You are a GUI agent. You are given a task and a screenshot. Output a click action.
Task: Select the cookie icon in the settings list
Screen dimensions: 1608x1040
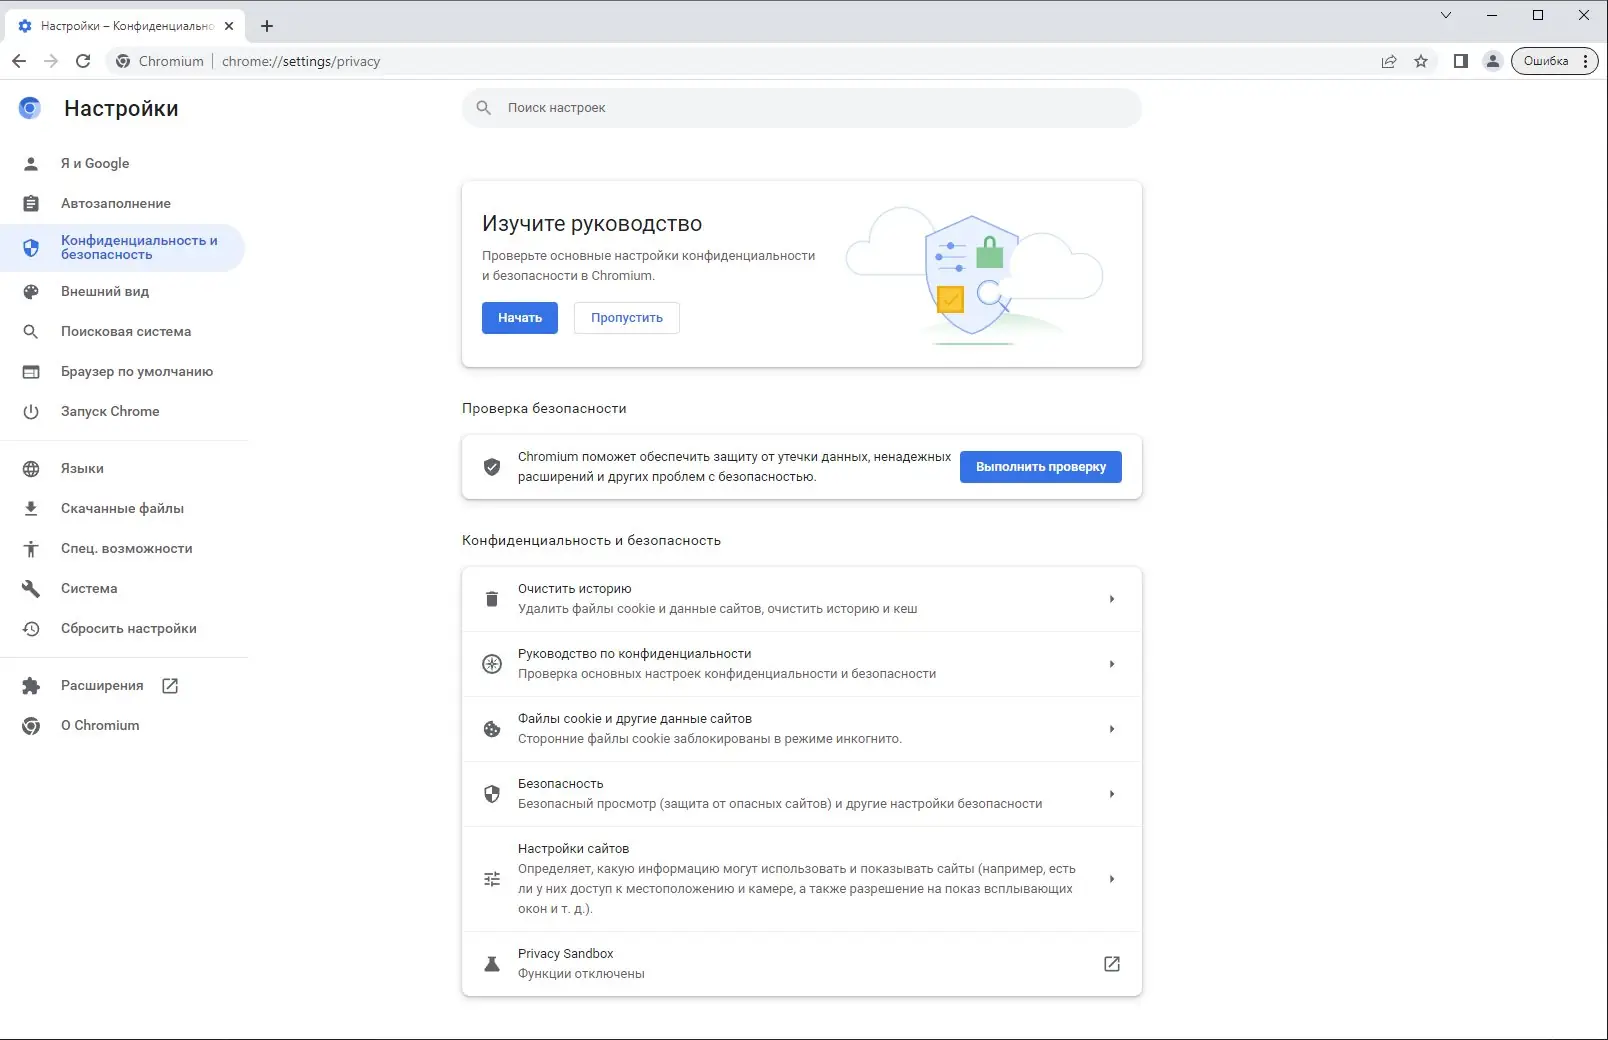(x=491, y=729)
